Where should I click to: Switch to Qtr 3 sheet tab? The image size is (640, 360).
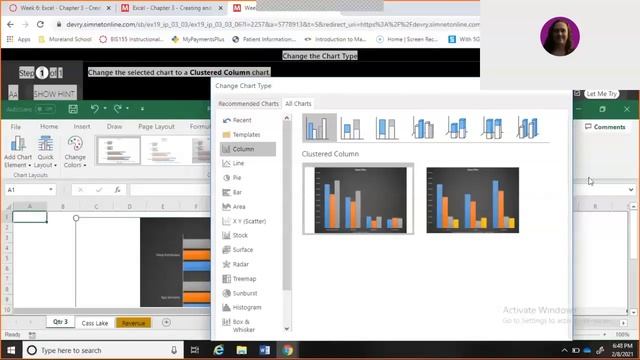pyautogui.click(x=60, y=322)
